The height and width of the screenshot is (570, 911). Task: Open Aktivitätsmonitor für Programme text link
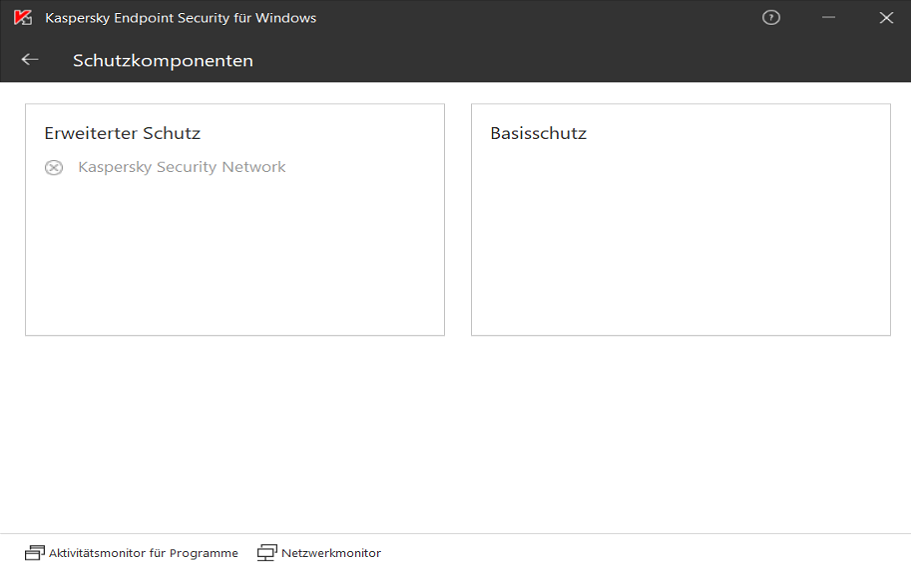tap(143, 553)
